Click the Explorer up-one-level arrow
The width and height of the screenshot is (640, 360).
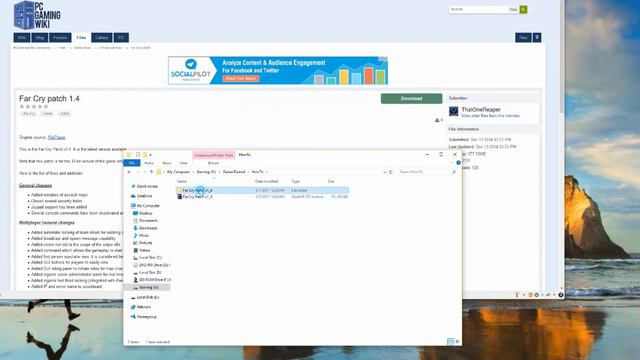(x=151, y=172)
